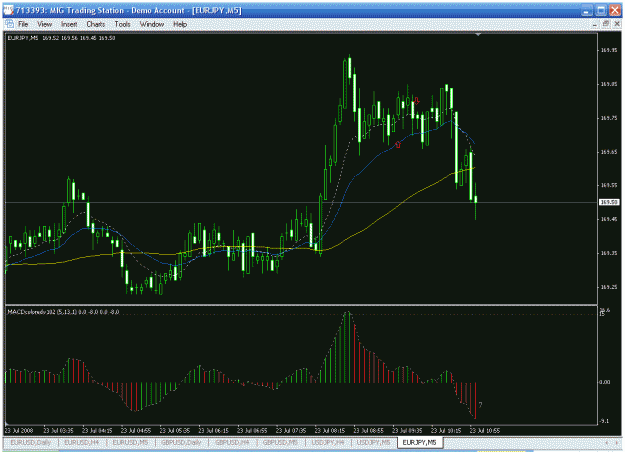625x452 pixels.
Task: Close the inner EURJPY chart window
Action: (x=616, y=24)
